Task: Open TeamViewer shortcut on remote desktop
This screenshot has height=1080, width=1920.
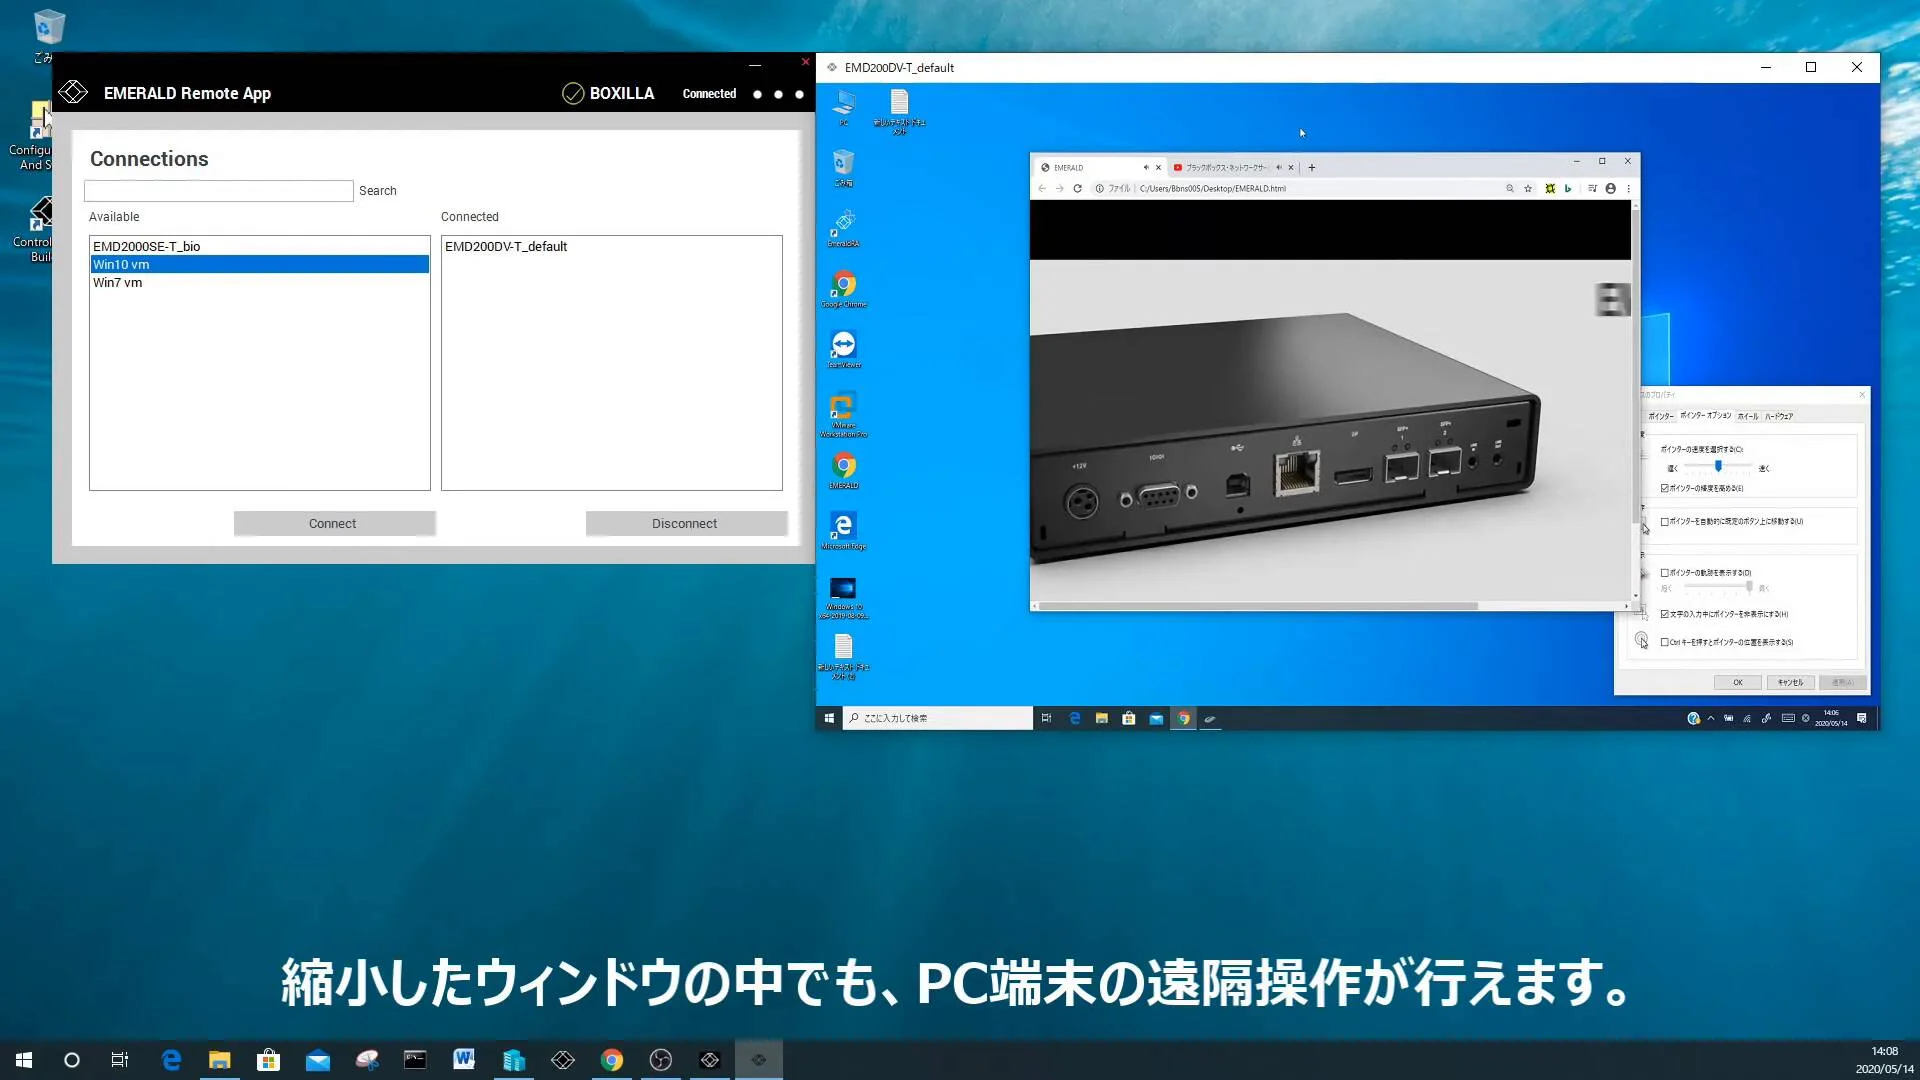Action: click(x=844, y=350)
